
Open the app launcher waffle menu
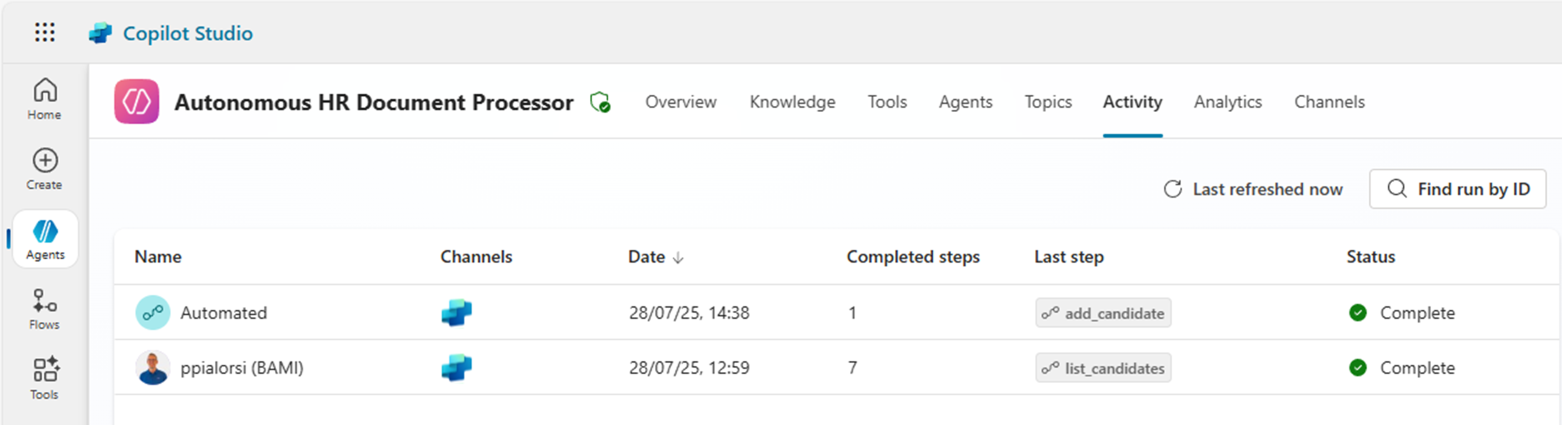point(45,33)
